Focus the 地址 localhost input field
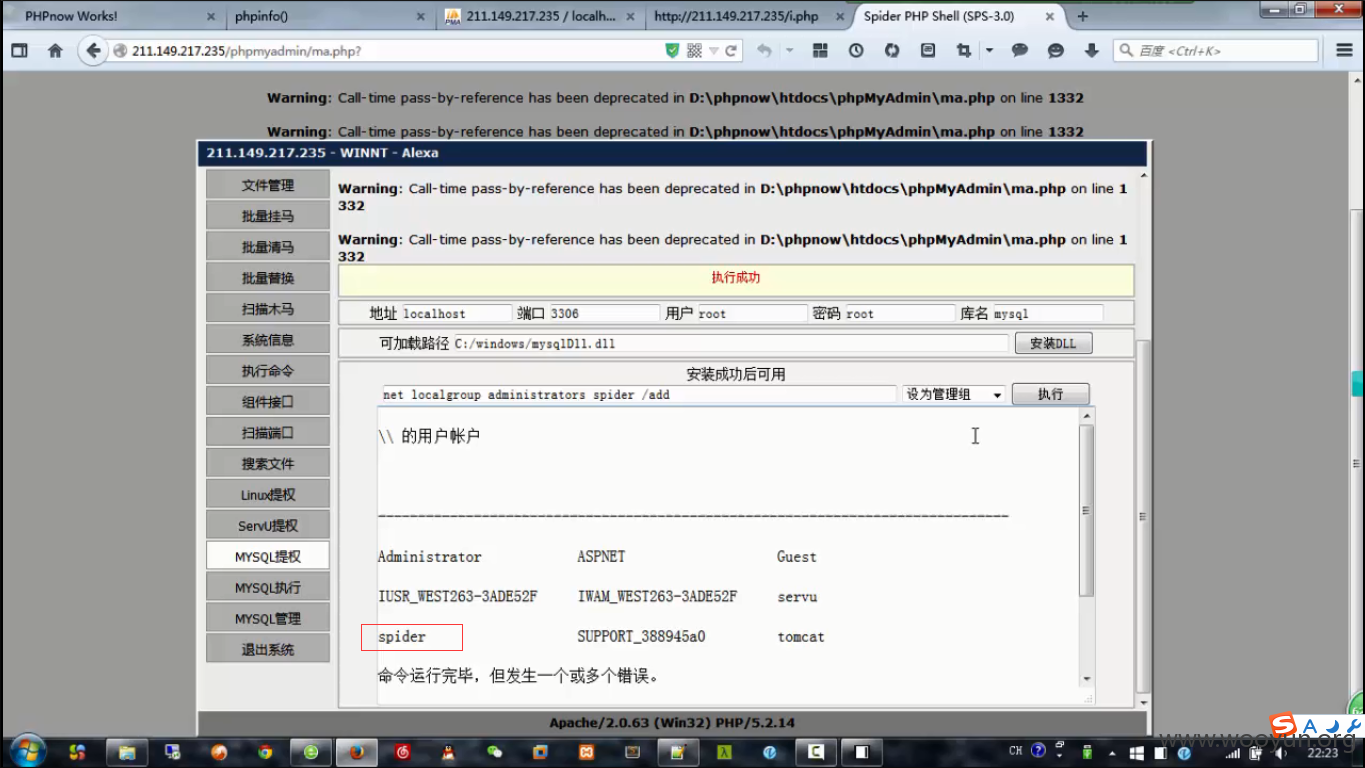The height and width of the screenshot is (768, 1365). [456, 313]
